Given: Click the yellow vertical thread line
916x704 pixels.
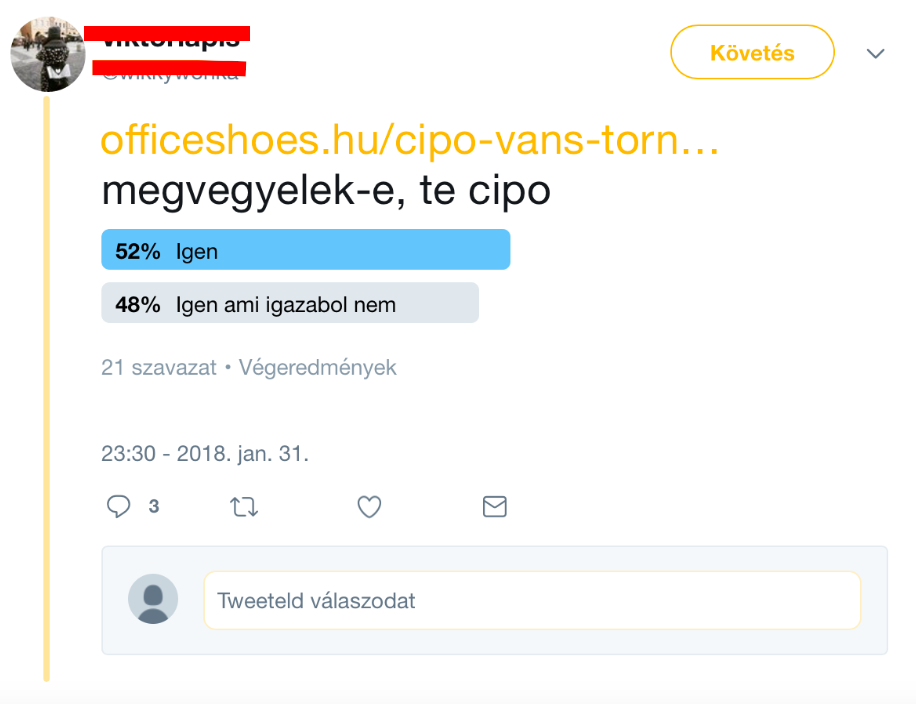Looking at the screenshot, I should pos(46,400).
